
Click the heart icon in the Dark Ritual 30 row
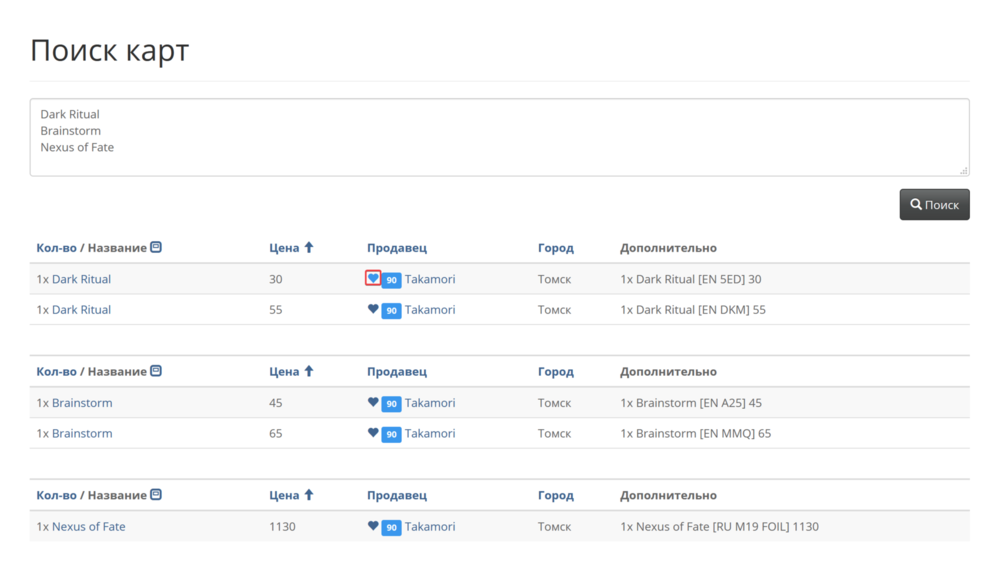373,279
